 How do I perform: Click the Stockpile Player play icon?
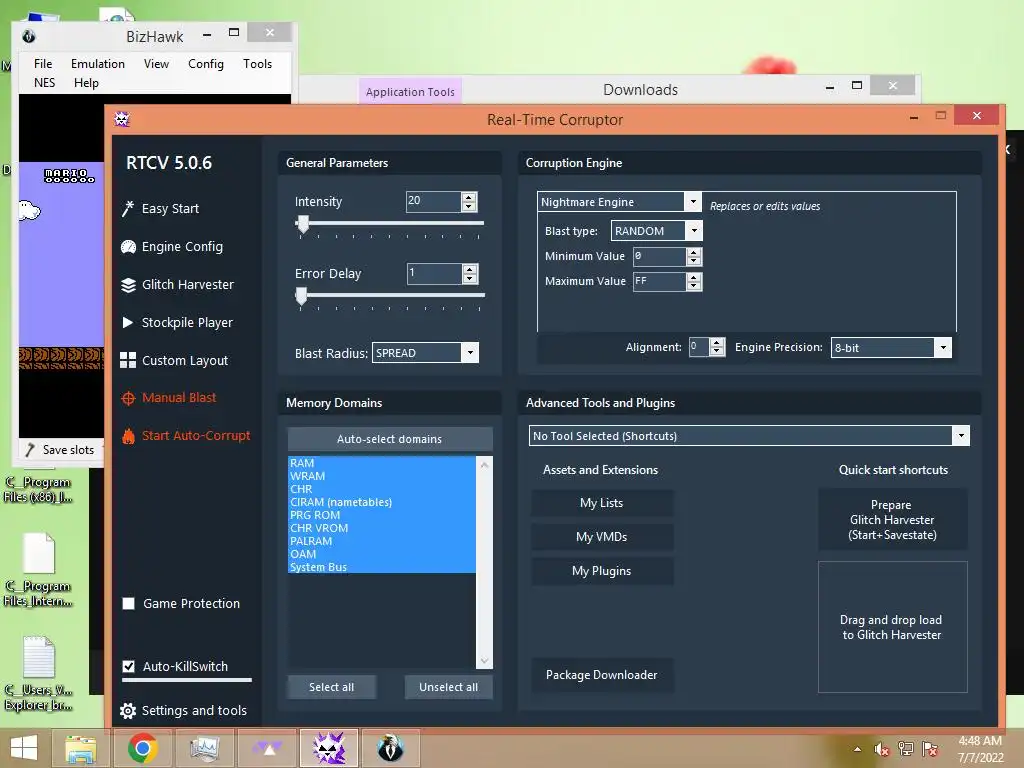(x=128, y=323)
